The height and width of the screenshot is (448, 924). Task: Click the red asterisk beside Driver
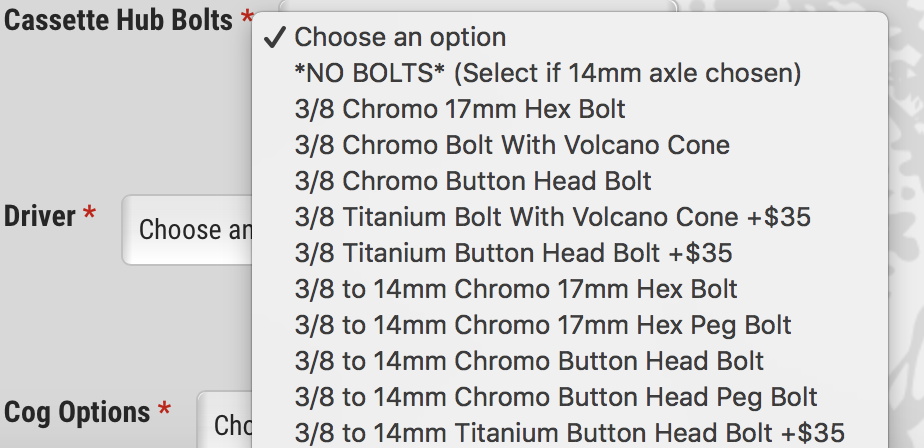pos(90,213)
